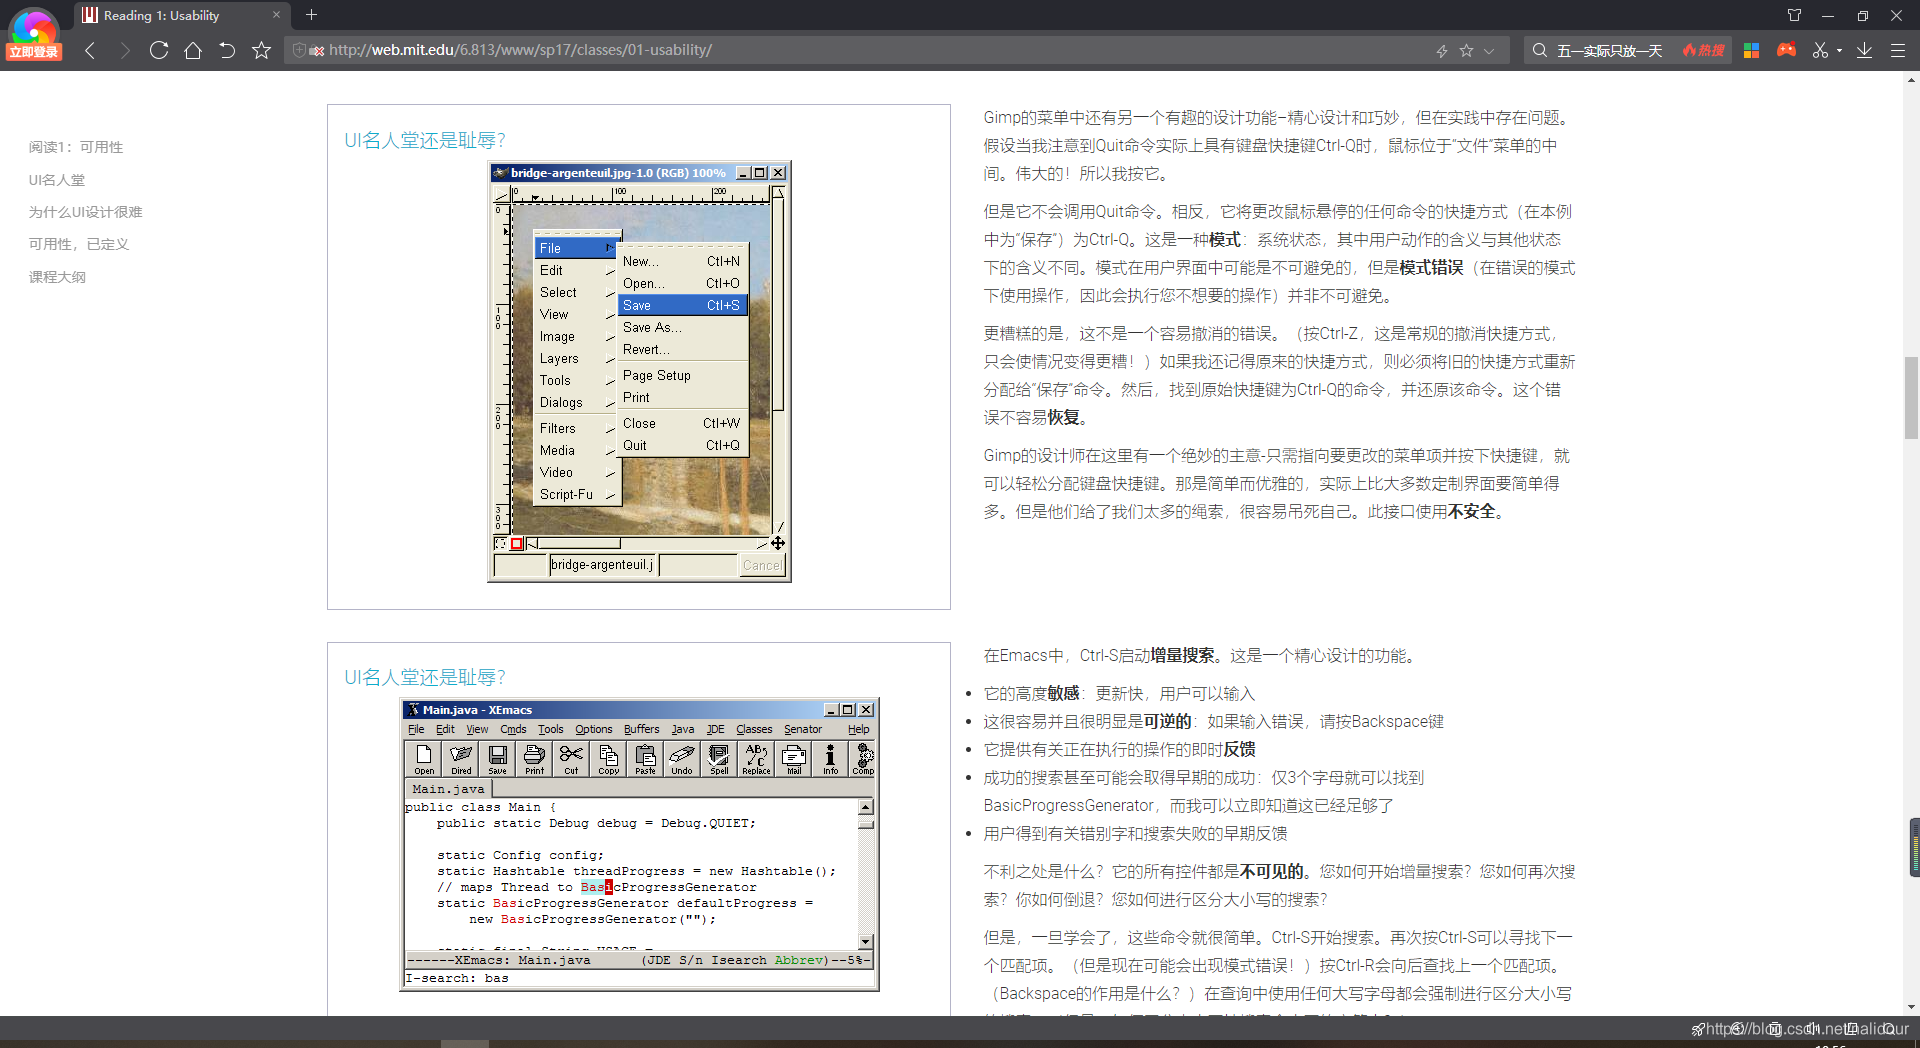Go back to the previous page
1920x1048 pixels.
pyautogui.click(x=90, y=50)
